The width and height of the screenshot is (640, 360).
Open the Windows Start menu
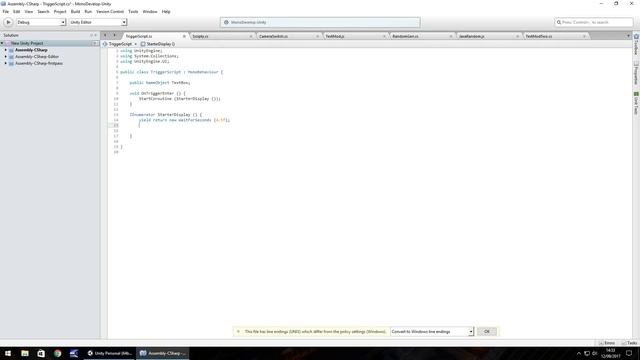pos(8,353)
